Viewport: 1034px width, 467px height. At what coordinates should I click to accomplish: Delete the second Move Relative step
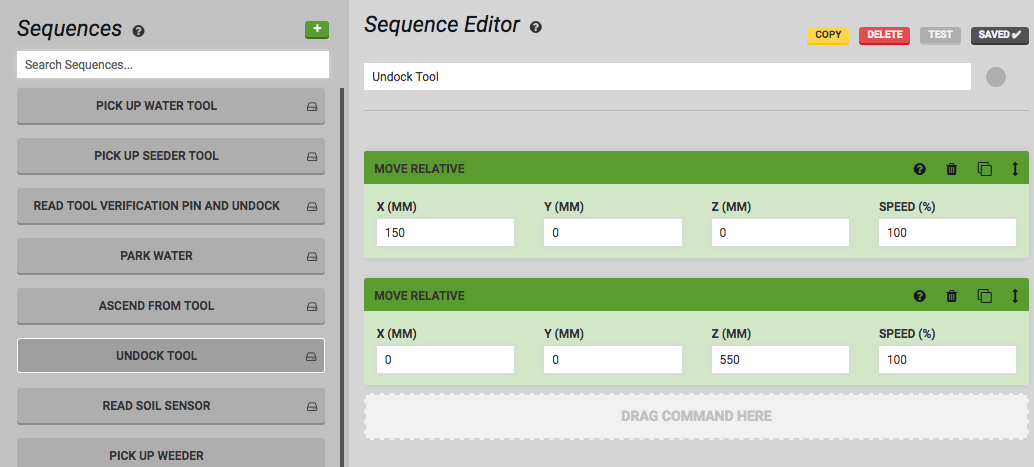pyautogui.click(x=951, y=296)
